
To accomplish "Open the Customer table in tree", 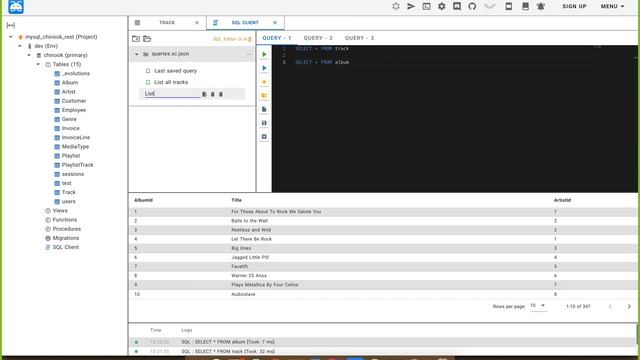I will 74,101.
